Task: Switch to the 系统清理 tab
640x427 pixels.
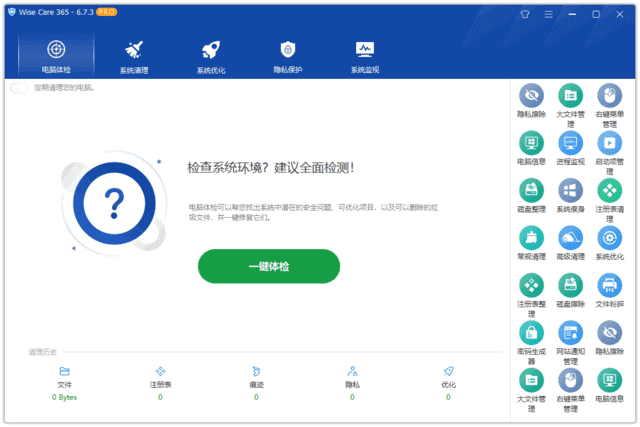Action: point(134,56)
